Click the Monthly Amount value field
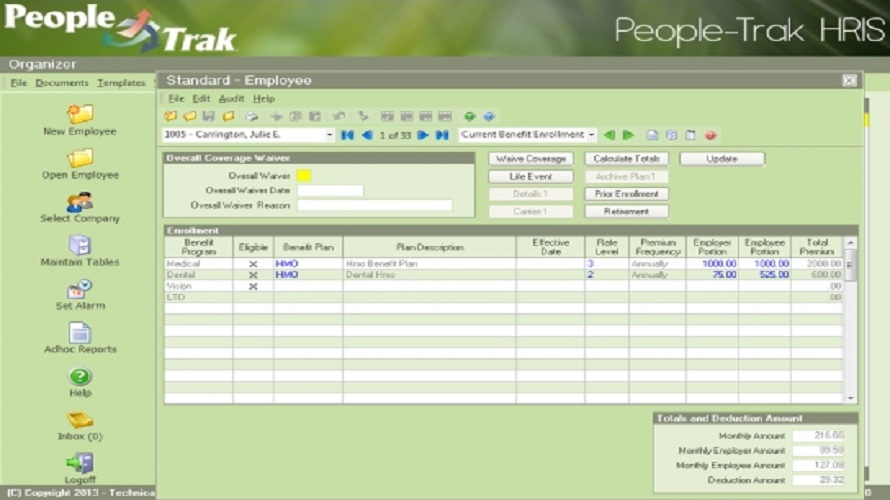The image size is (890, 500). pos(819,436)
